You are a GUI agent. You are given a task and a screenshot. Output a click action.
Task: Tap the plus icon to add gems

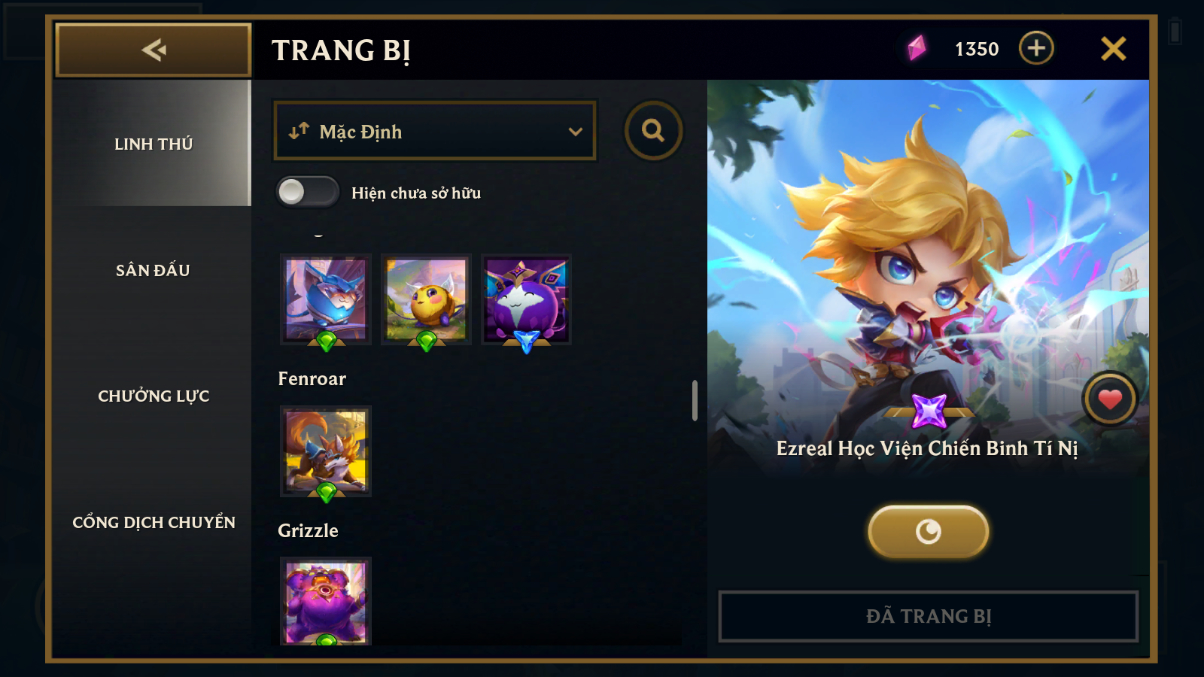(1036, 48)
